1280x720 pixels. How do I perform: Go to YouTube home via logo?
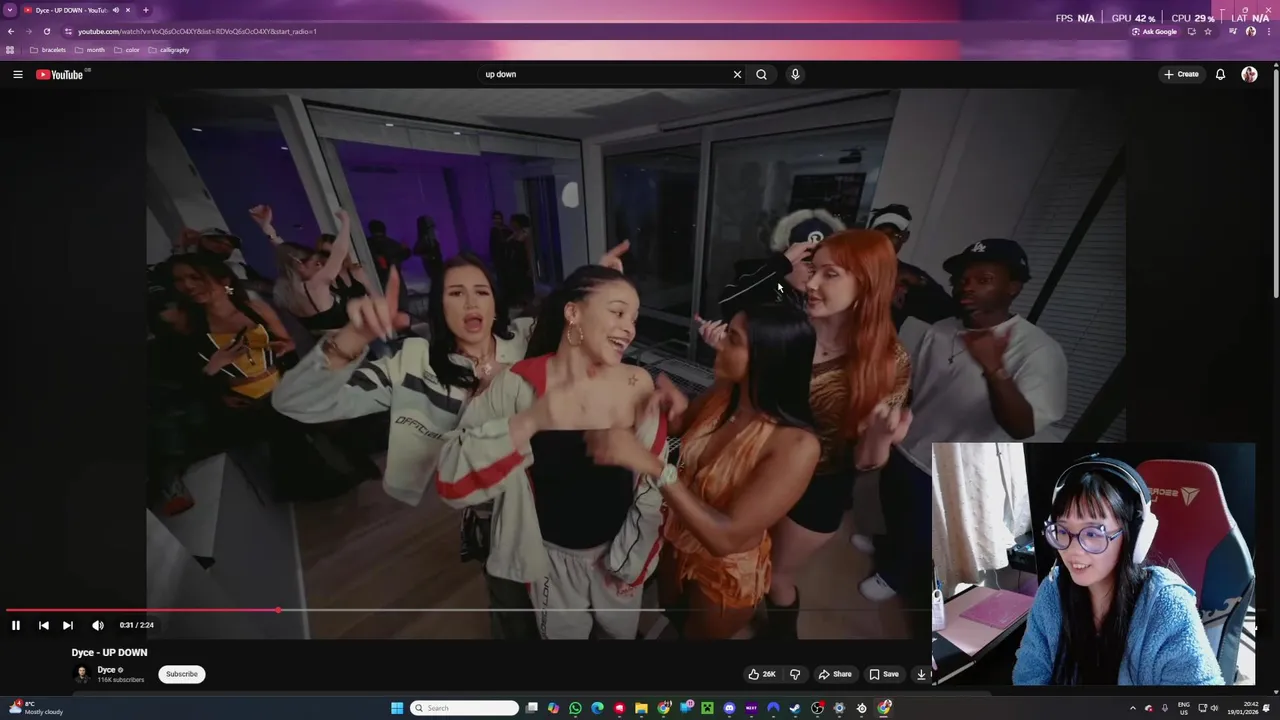(60, 74)
